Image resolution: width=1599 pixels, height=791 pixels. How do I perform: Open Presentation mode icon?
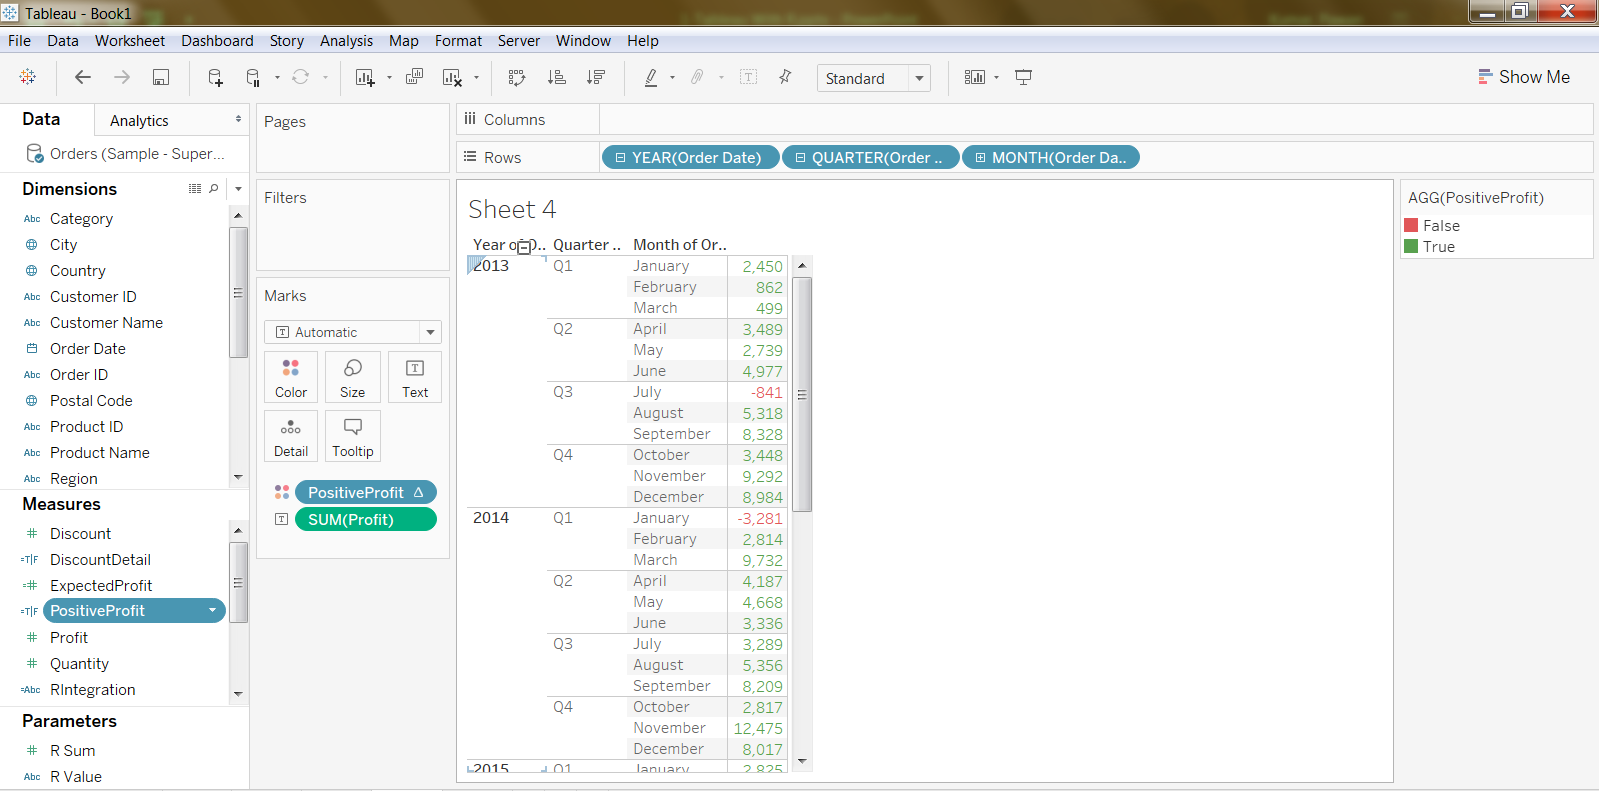[x=1023, y=77]
